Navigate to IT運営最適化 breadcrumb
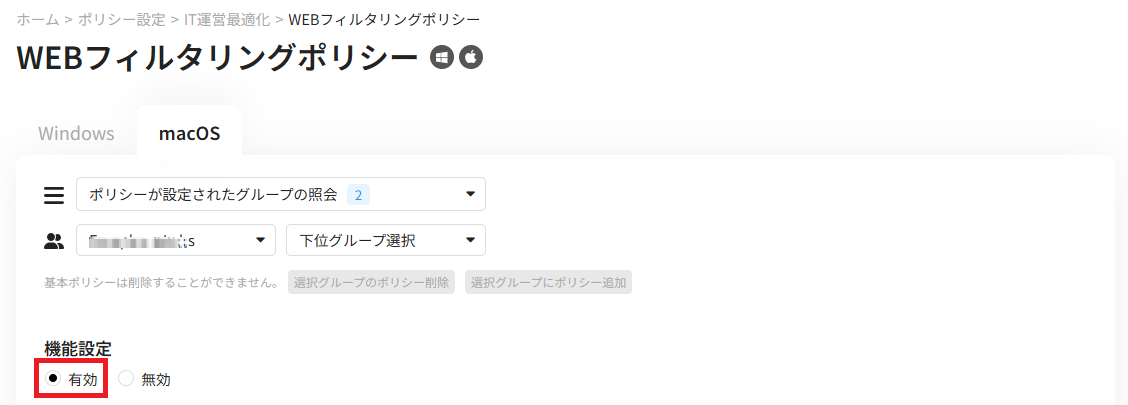The height and width of the screenshot is (405, 1128). pos(227,19)
